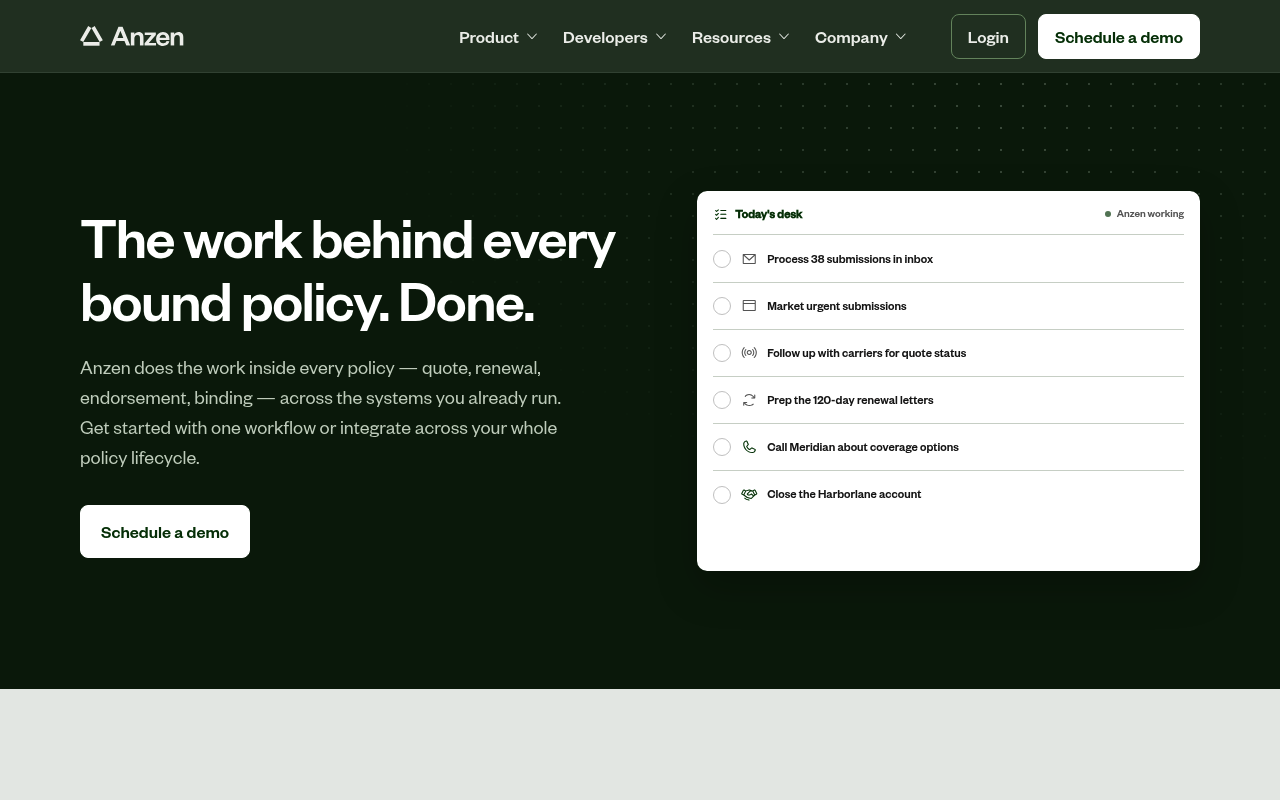This screenshot has width=1280, height=800.
Task: Click the headline The work behind every bound policy
Action: (x=348, y=270)
